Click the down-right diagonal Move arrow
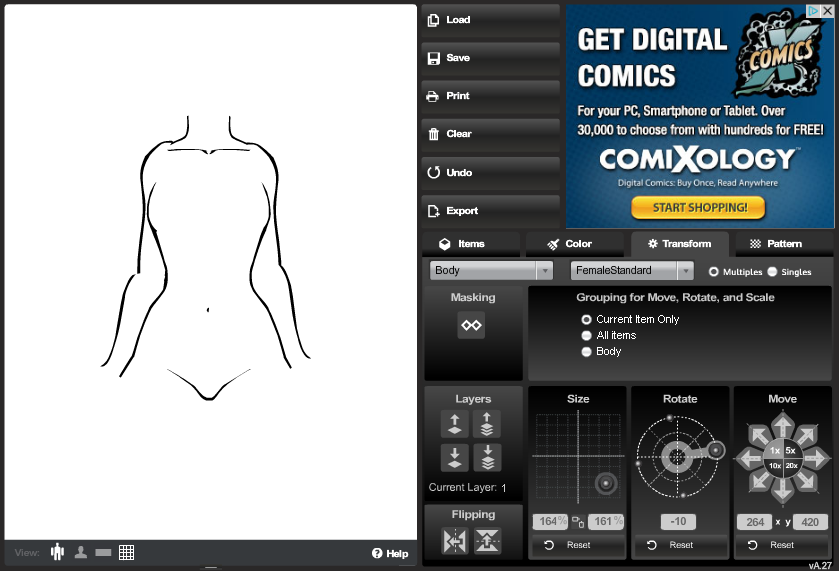Viewport: 840px width, 572px height. coord(806,481)
